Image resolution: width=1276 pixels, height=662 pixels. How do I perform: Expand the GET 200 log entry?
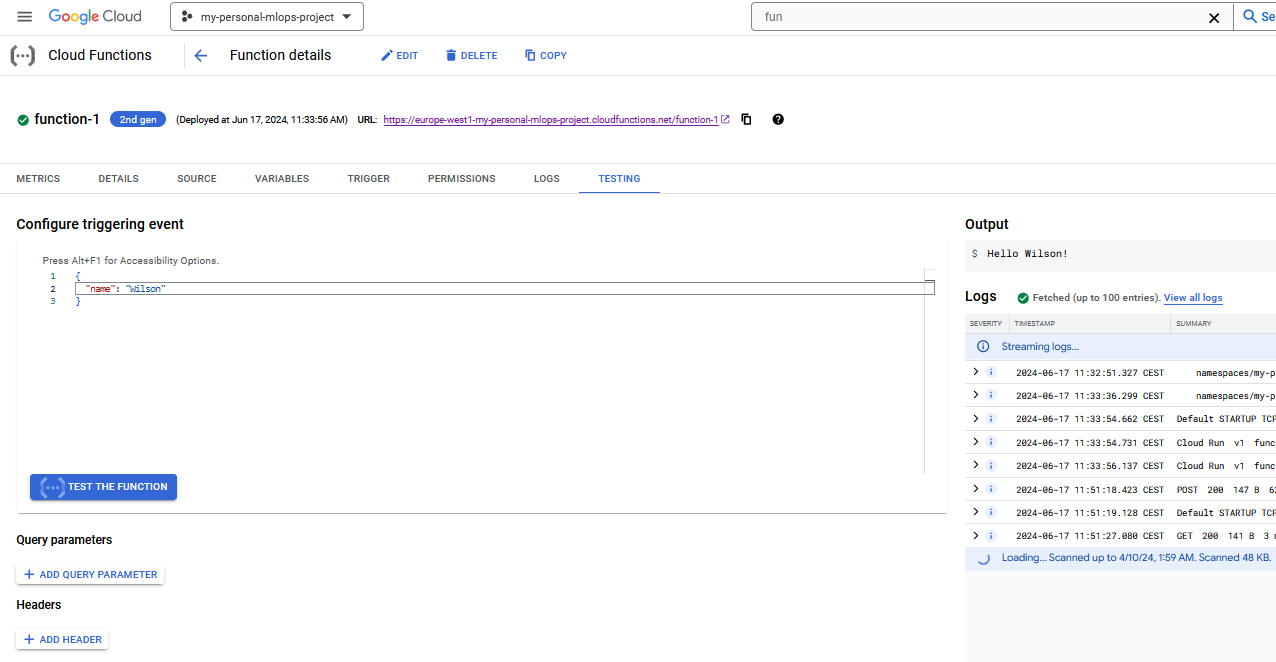[x=976, y=536]
